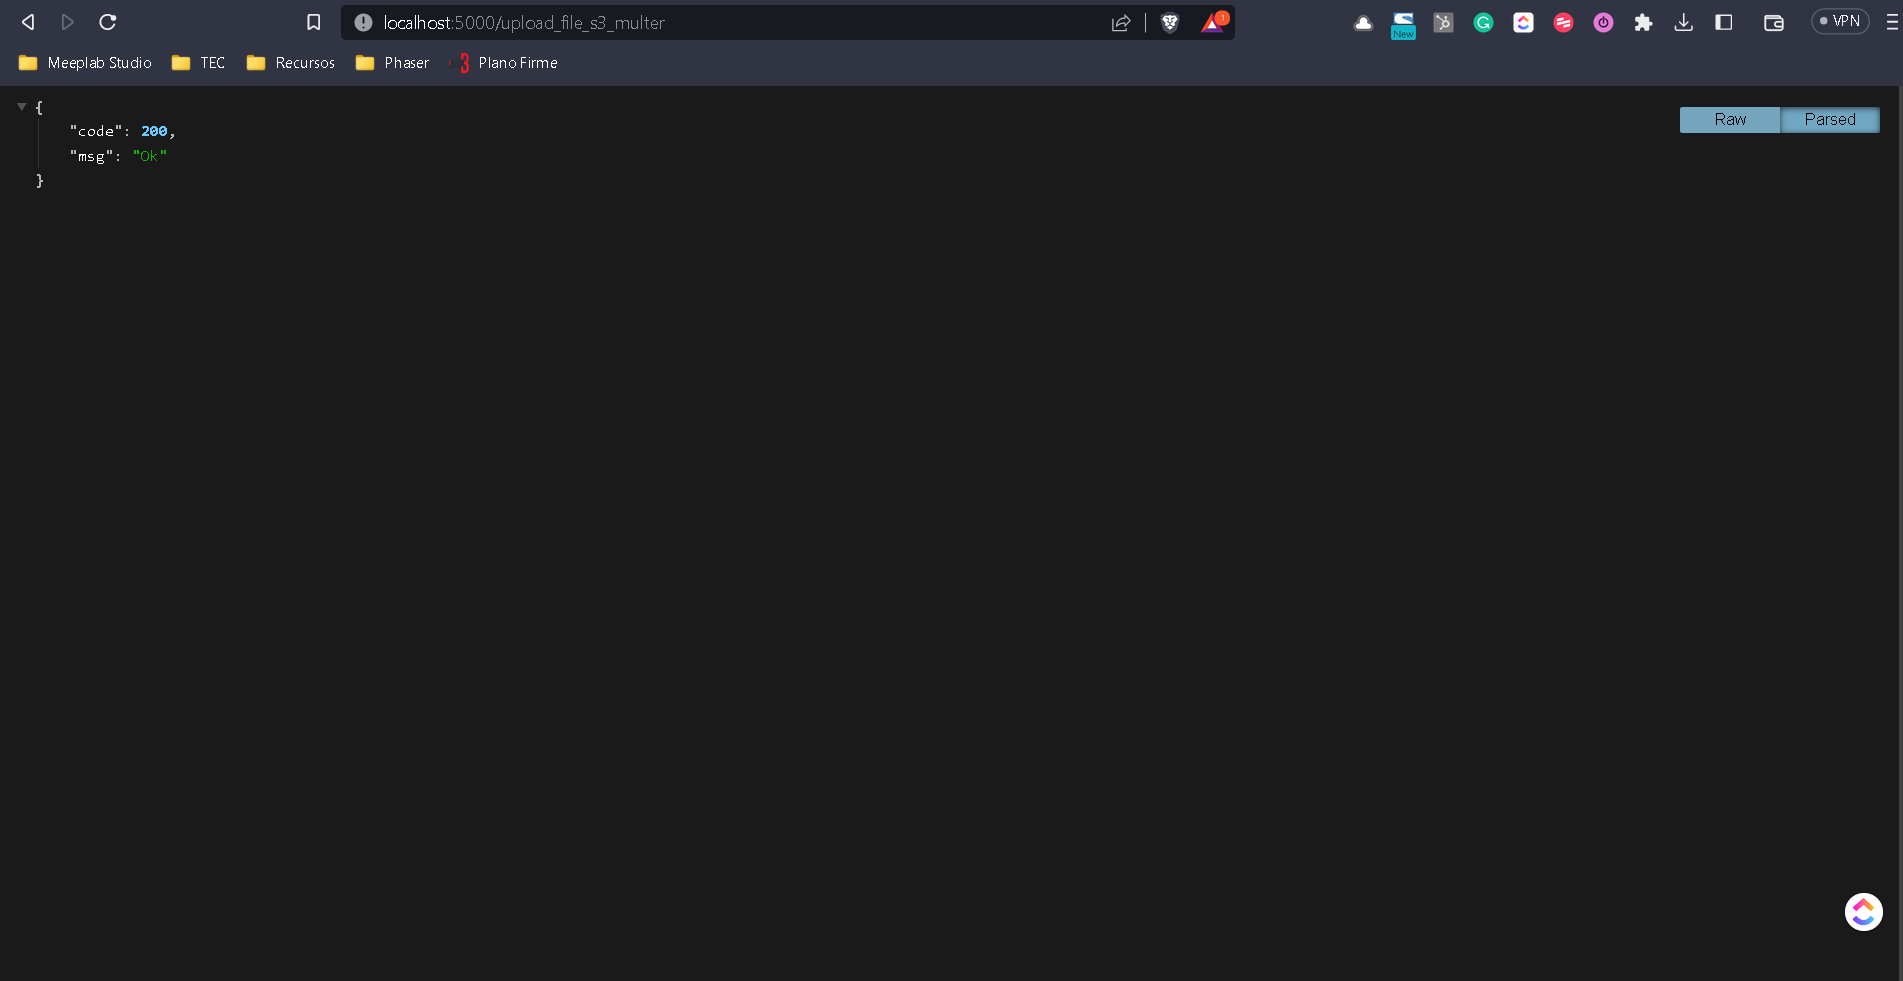
Task: Open the HubSpot extension icon
Action: click(x=1443, y=23)
